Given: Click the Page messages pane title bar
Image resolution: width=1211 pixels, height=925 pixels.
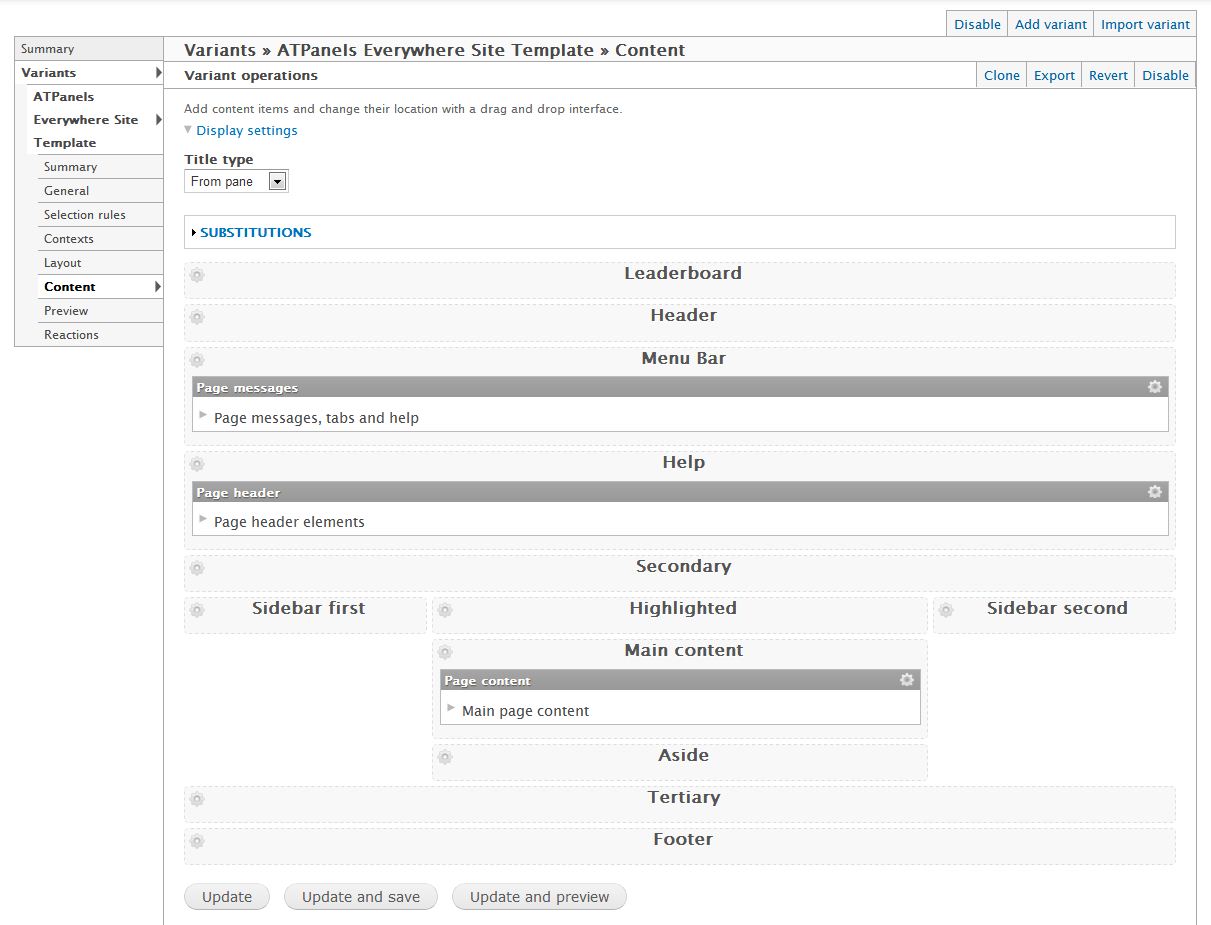Looking at the screenshot, I should coord(680,387).
